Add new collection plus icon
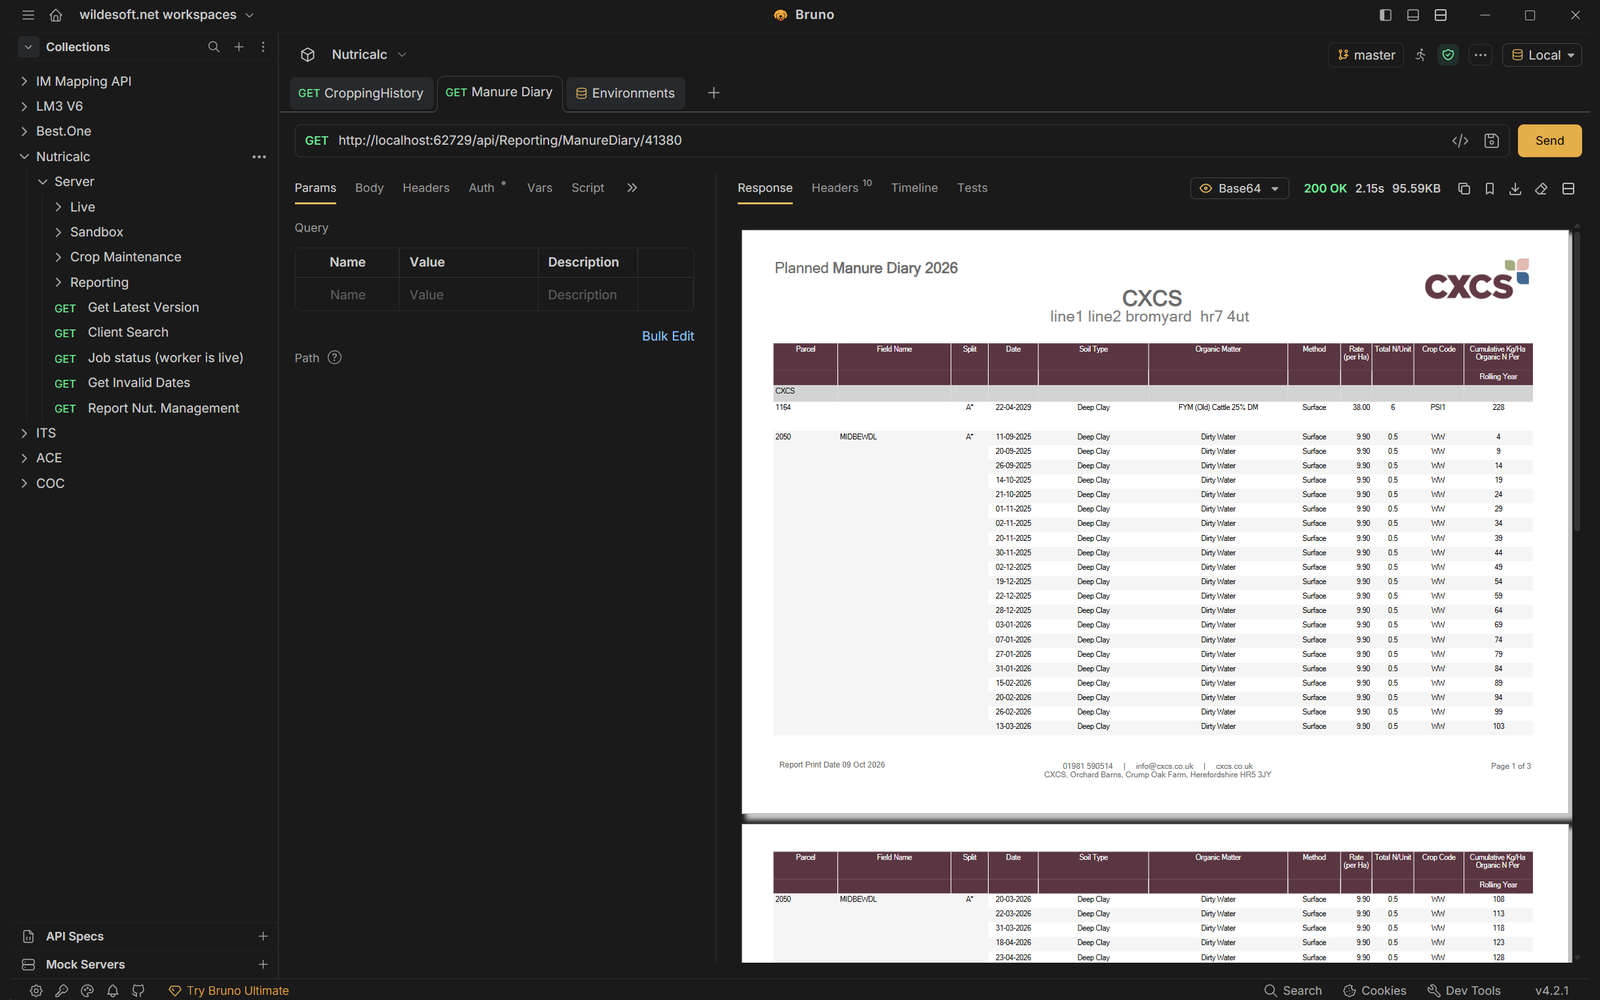 pyautogui.click(x=239, y=47)
